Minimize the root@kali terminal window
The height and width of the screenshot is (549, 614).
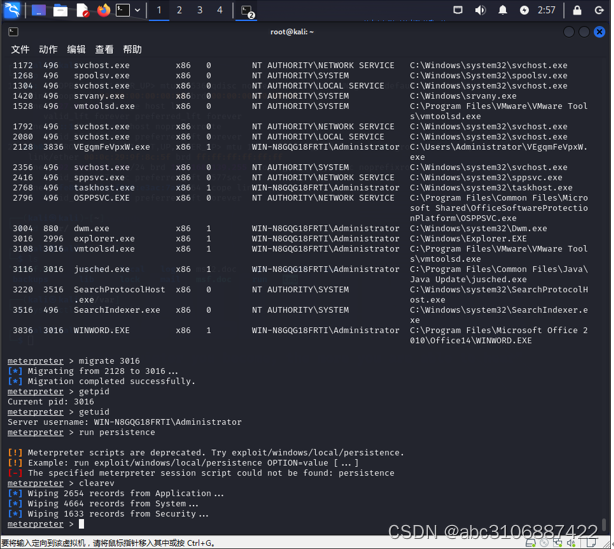tap(569, 32)
